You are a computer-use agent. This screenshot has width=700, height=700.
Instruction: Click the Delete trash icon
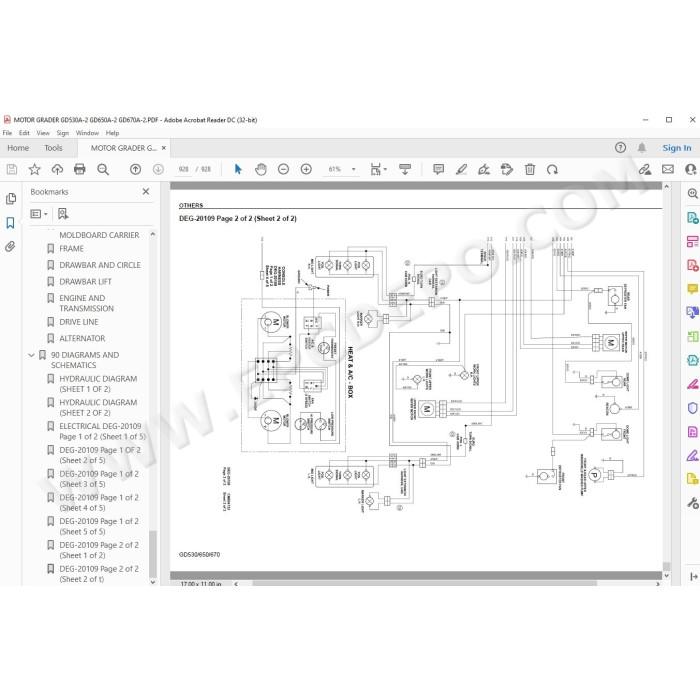[530, 169]
